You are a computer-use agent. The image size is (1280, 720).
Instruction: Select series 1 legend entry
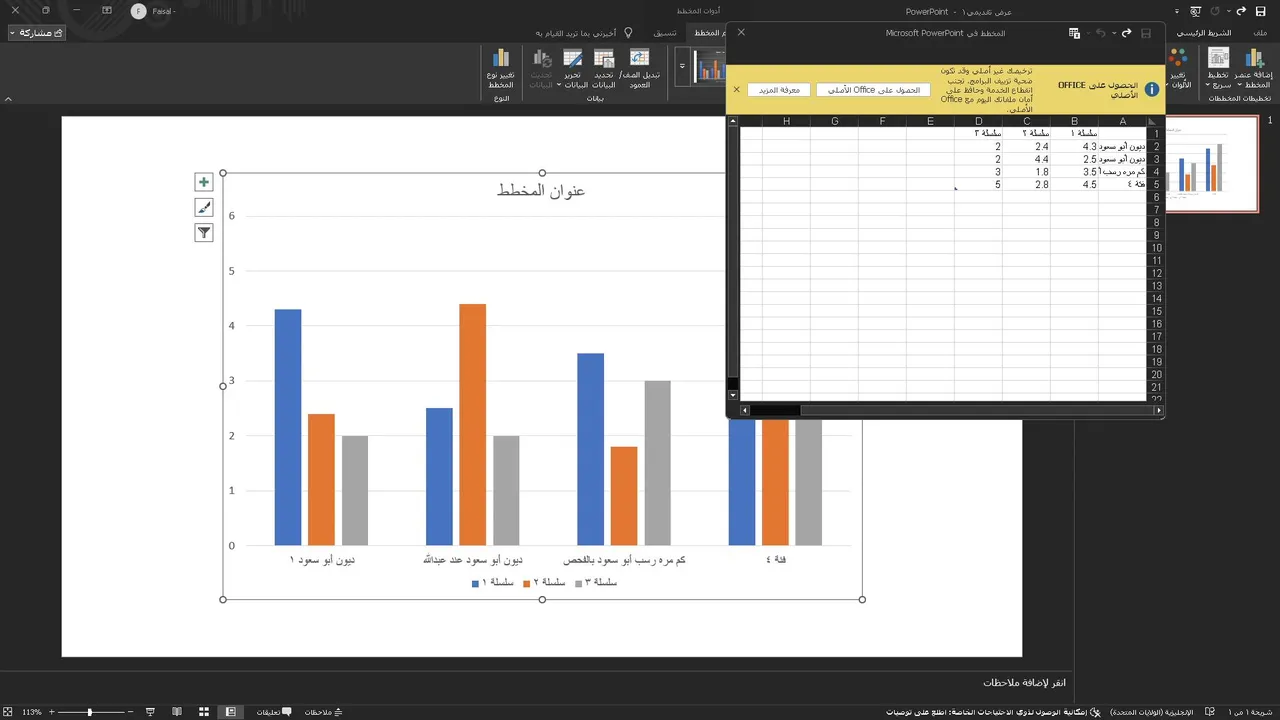493,582
